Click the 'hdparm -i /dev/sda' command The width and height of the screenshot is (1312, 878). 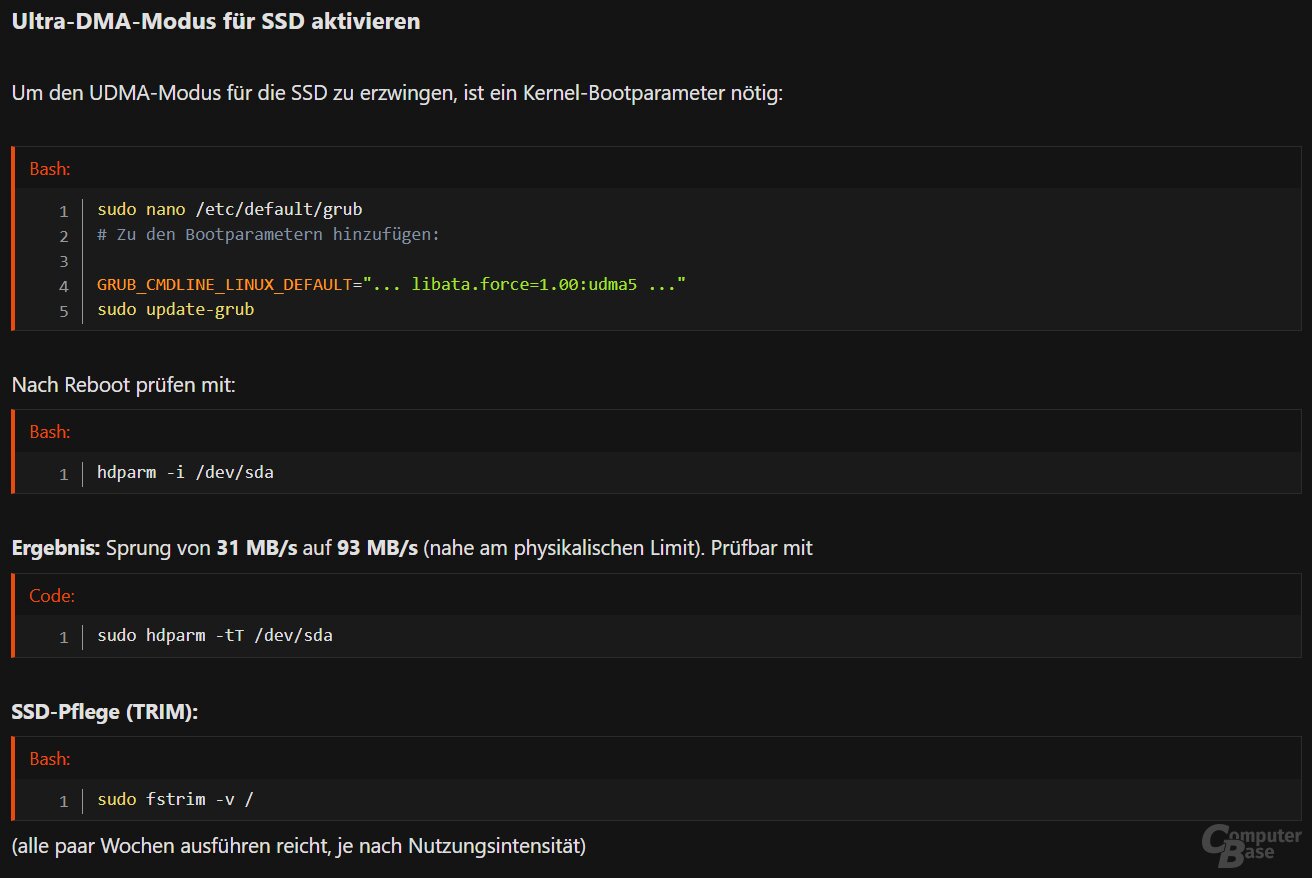pyautogui.click(x=185, y=472)
